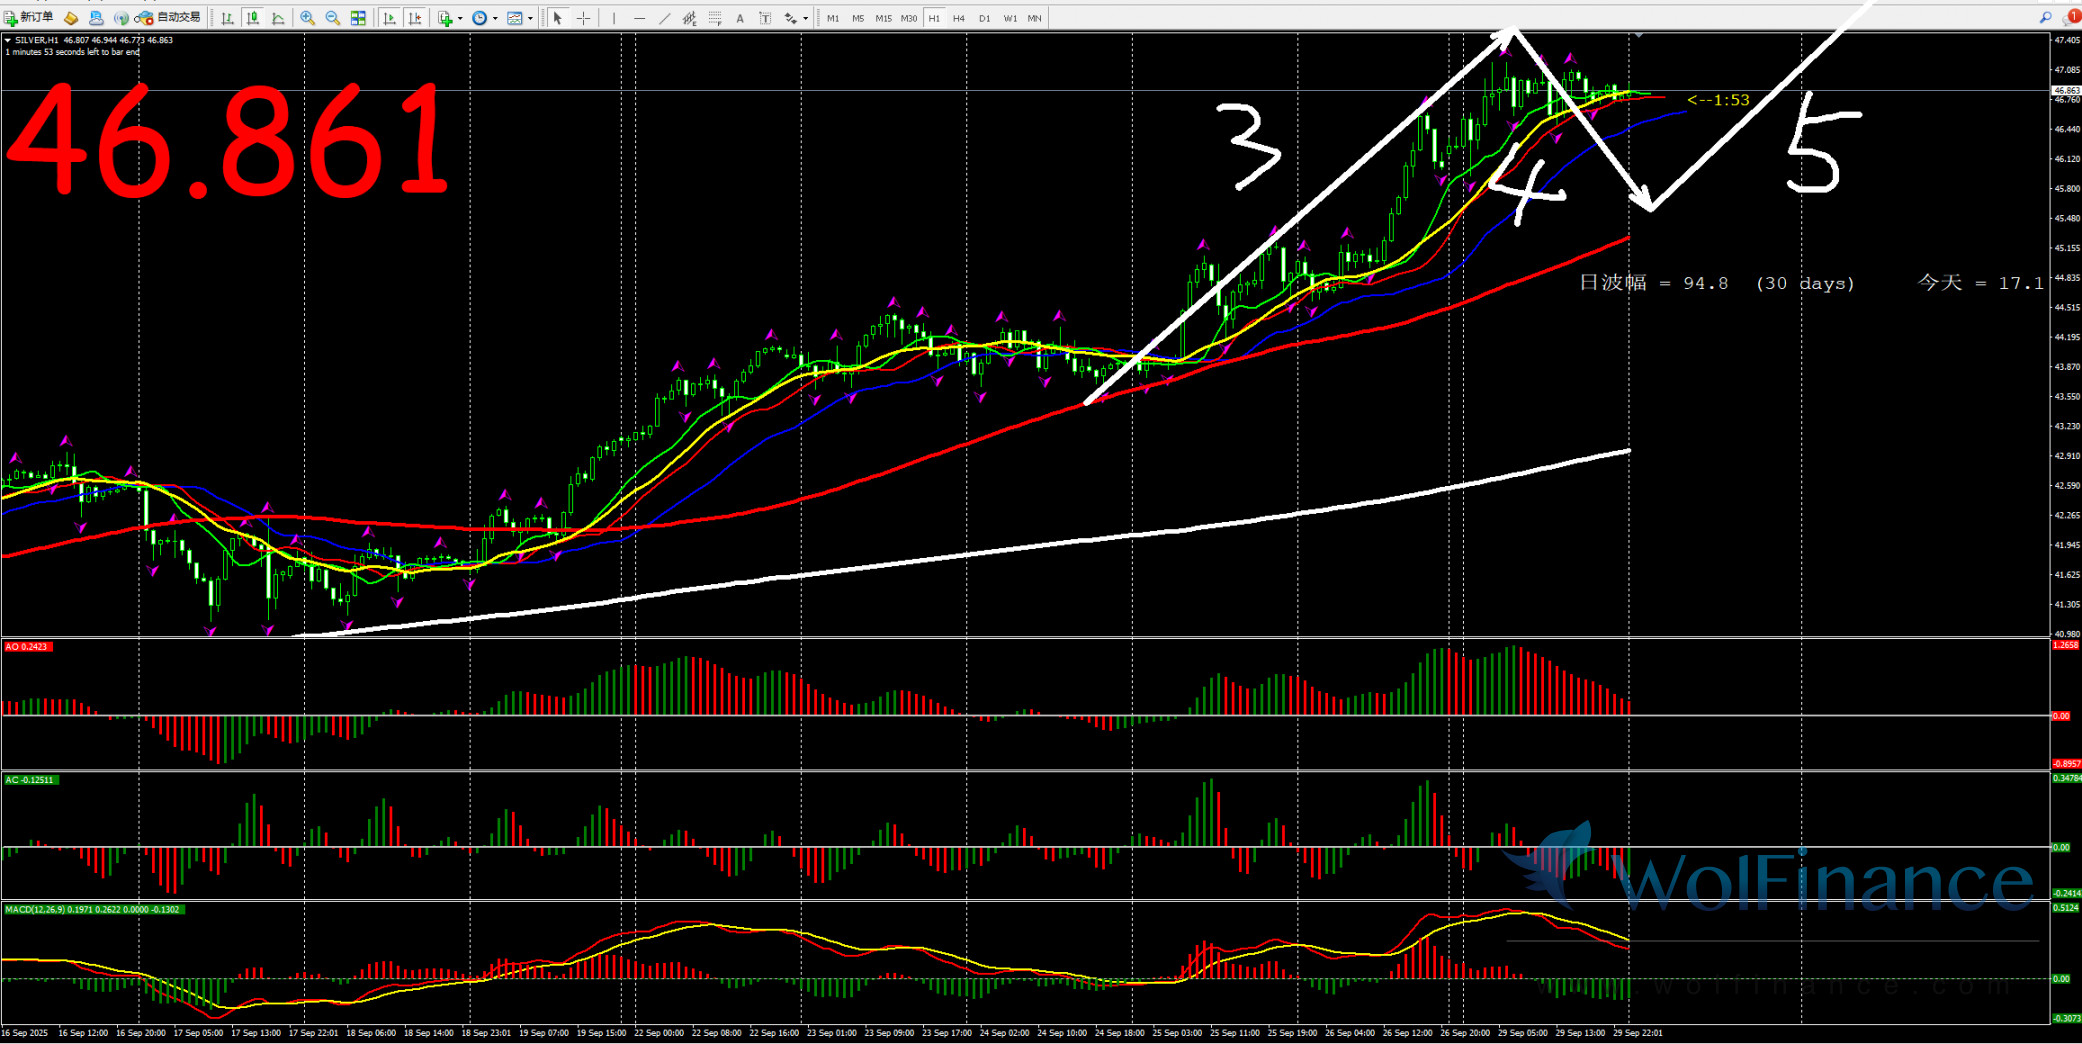This screenshot has height=1044, width=2082.
Task: Switch to the H4 timeframe
Action: [959, 18]
